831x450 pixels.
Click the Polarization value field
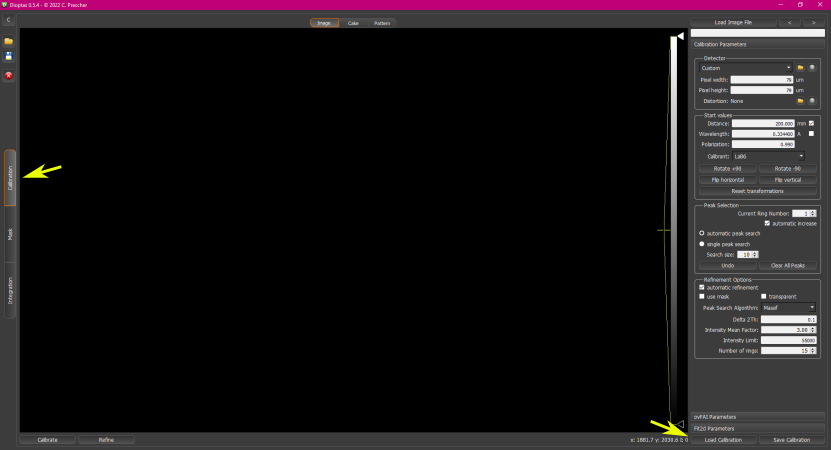pos(763,144)
